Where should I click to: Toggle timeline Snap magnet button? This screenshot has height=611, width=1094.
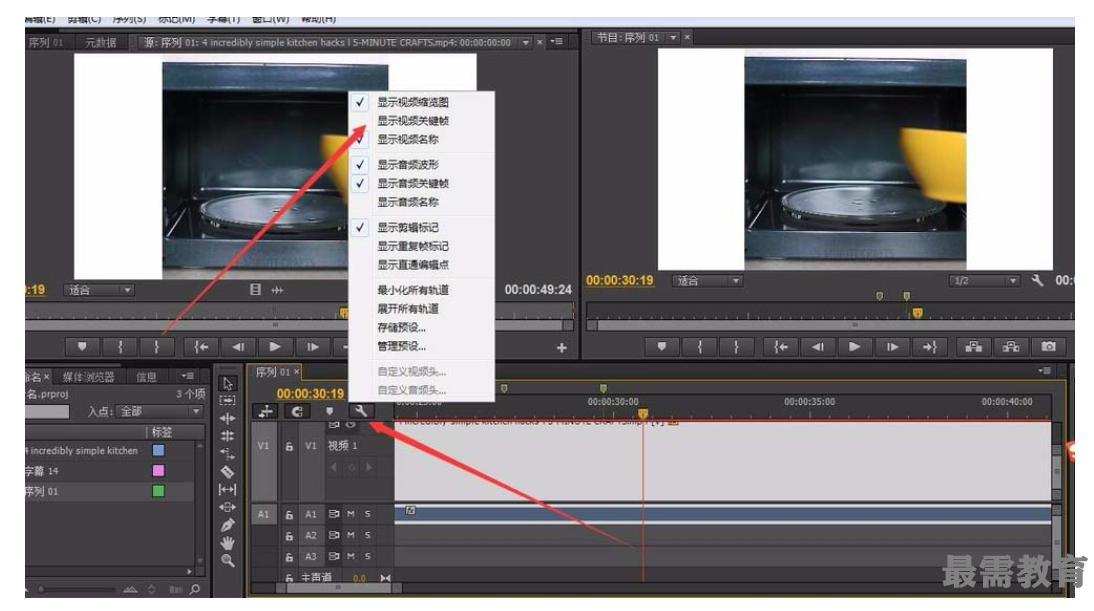point(297,411)
